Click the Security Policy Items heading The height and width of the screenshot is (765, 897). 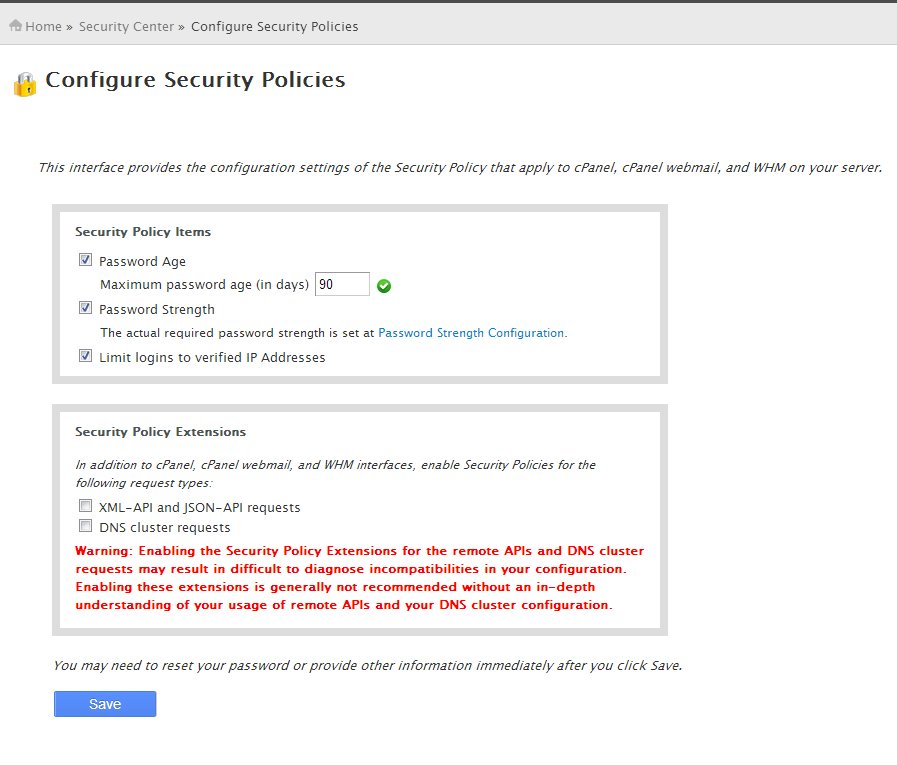tap(143, 232)
